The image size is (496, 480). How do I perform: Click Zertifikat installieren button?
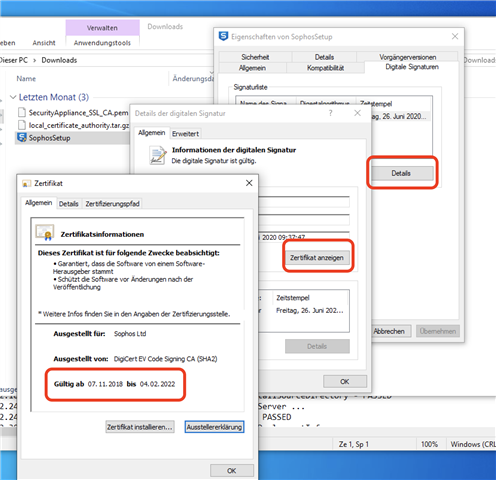tap(140, 427)
